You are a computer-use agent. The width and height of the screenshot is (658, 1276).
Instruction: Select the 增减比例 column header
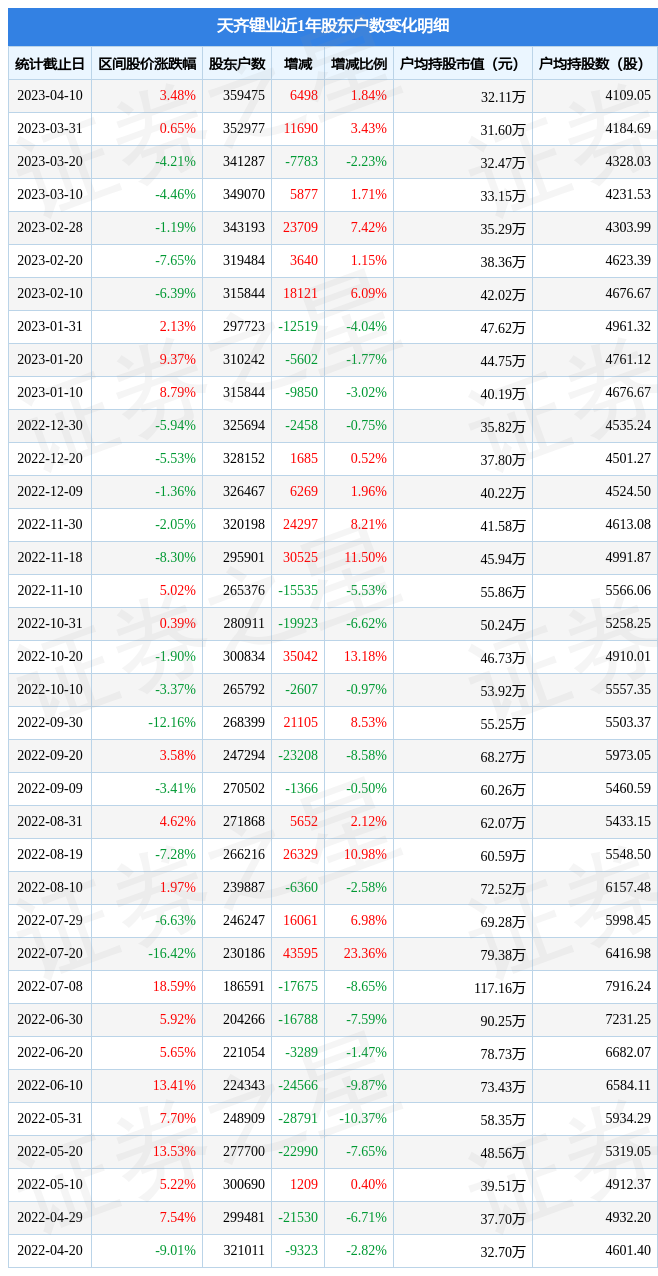(359, 63)
